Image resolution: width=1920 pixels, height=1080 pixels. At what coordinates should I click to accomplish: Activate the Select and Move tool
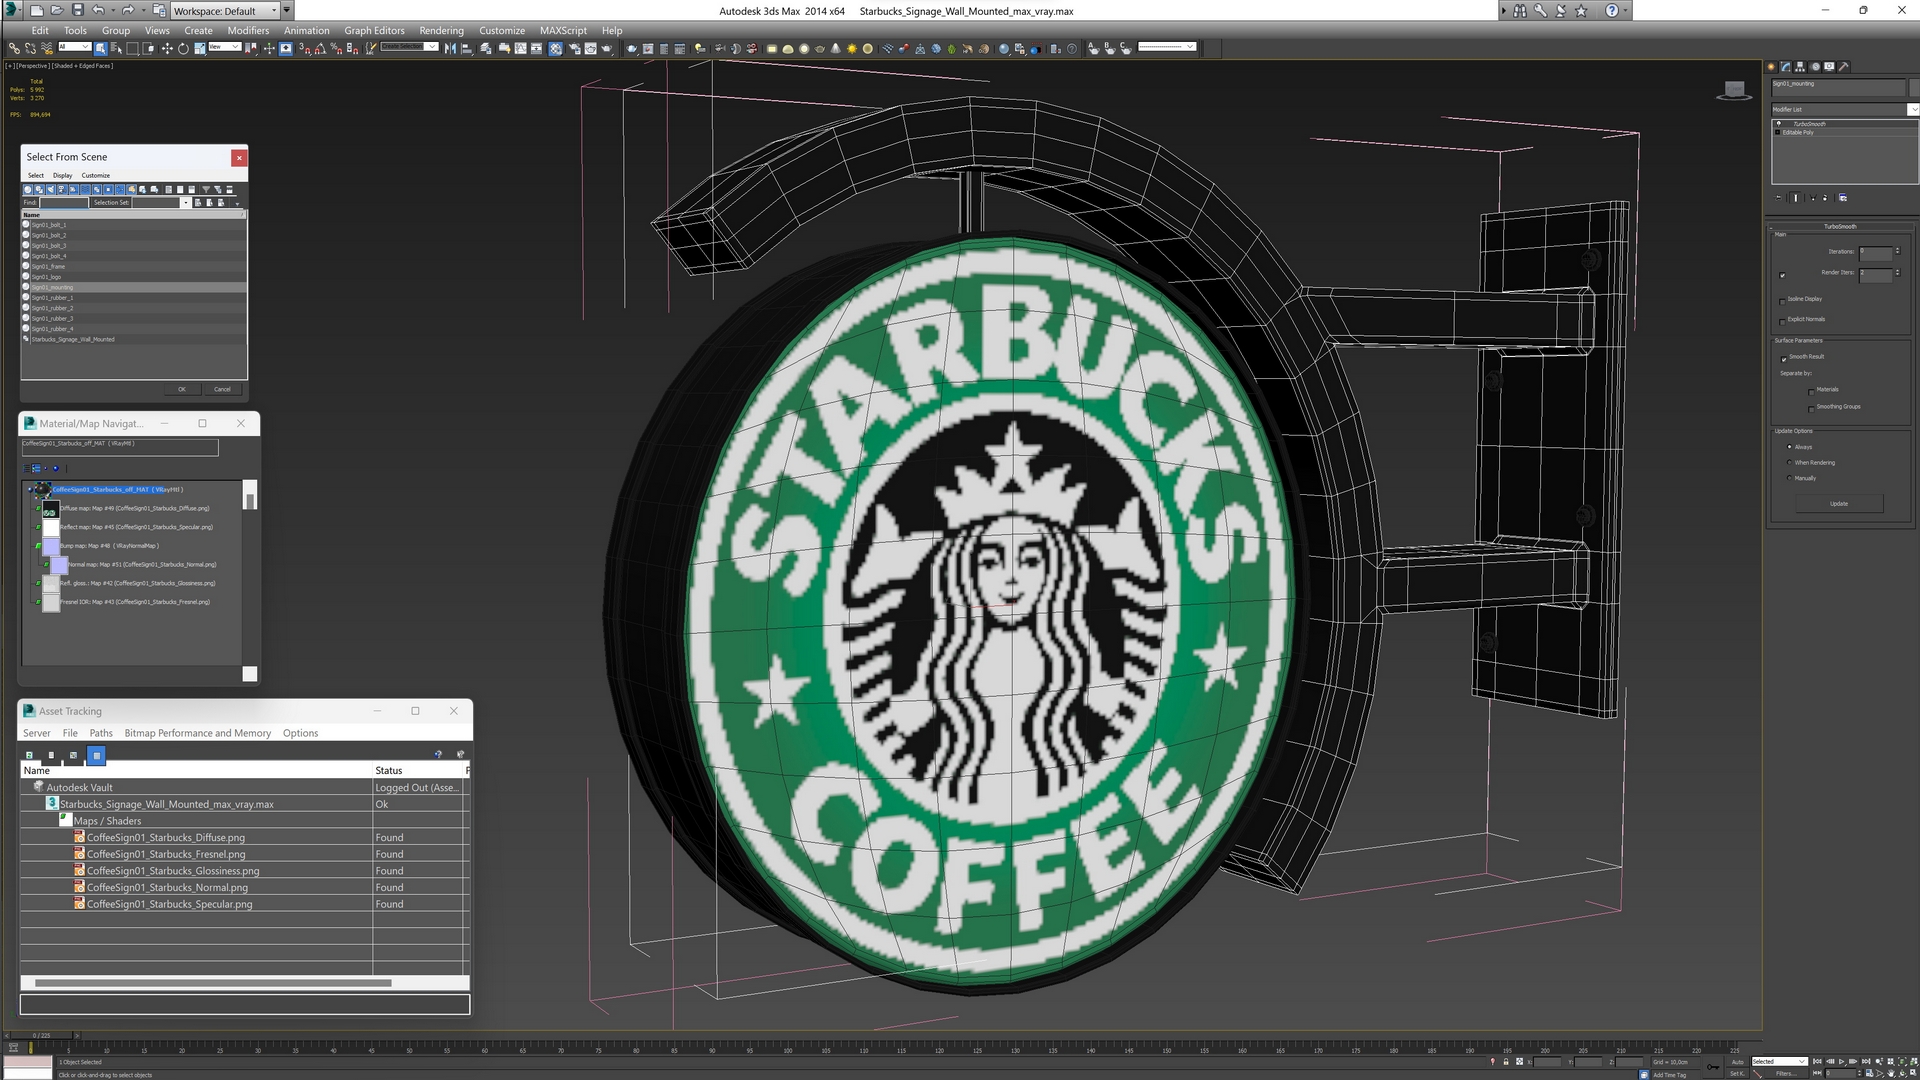pyautogui.click(x=167, y=48)
